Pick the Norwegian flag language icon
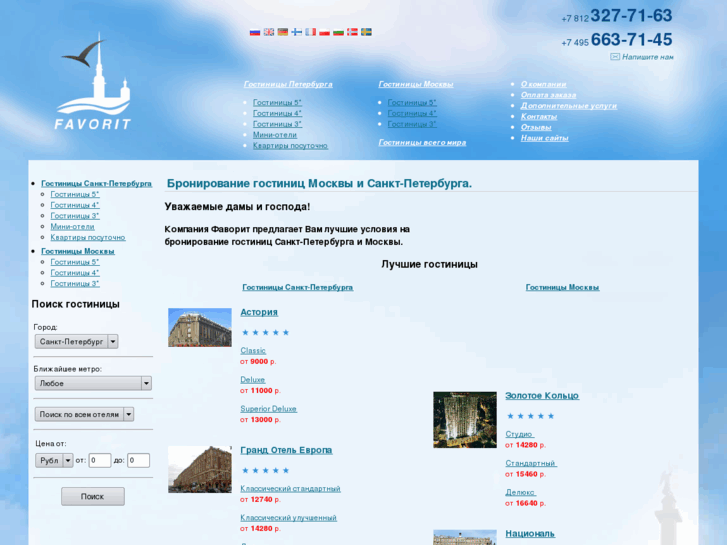Viewport: 727px width, 545px height. coord(352,32)
